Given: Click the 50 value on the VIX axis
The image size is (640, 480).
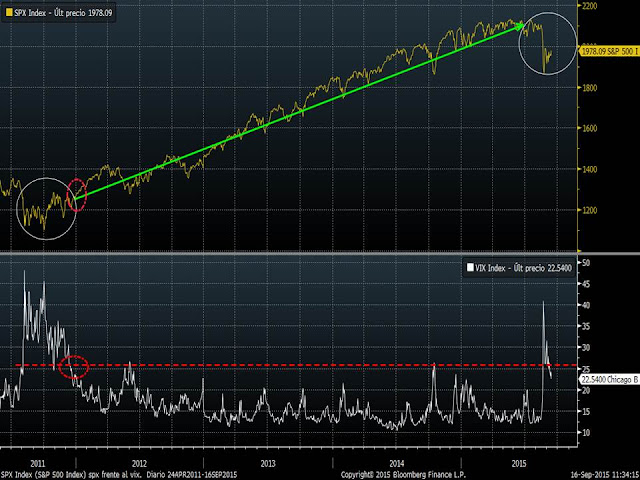Looking at the screenshot, I should pyautogui.click(x=586, y=262).
